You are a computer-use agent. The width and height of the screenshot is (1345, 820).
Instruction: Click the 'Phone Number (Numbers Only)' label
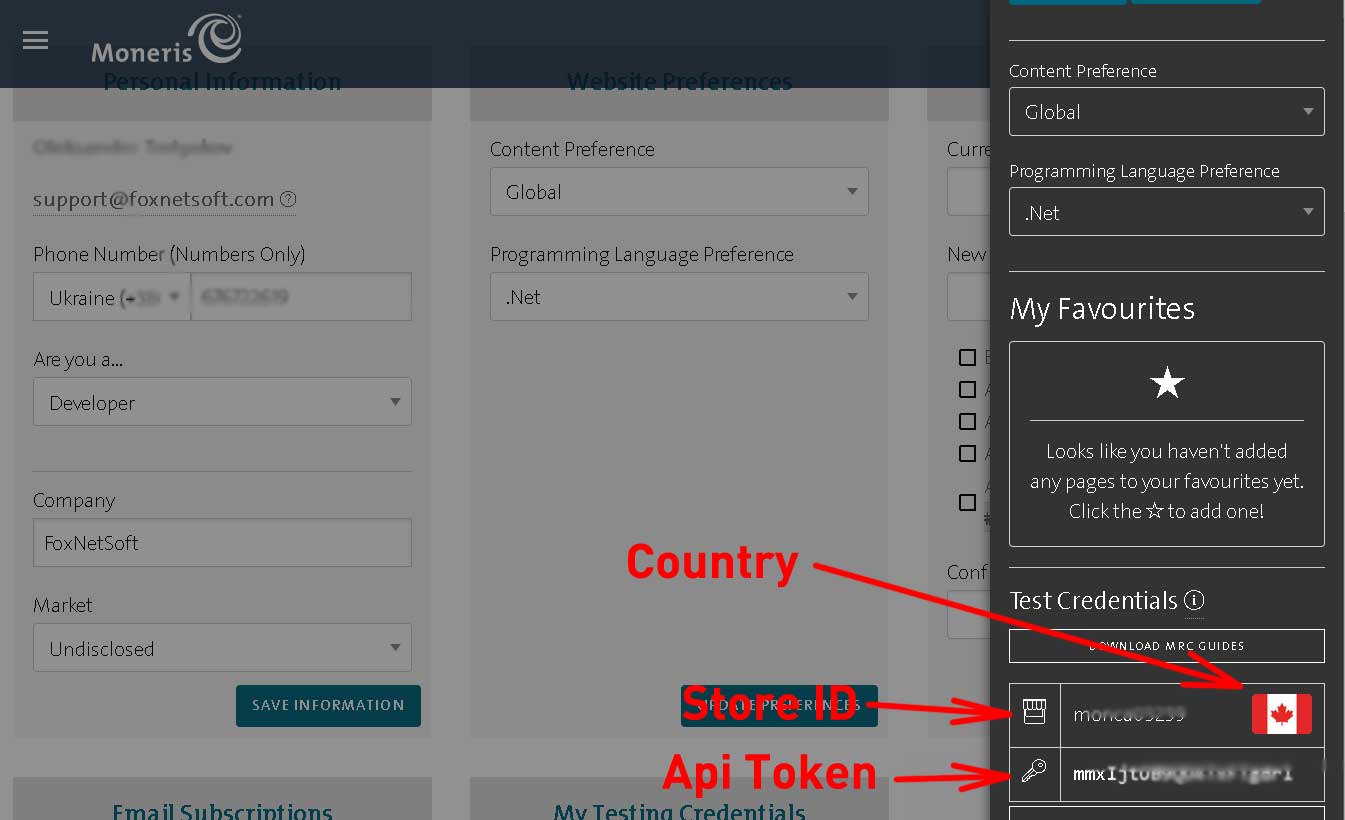[x=169, y=254]
